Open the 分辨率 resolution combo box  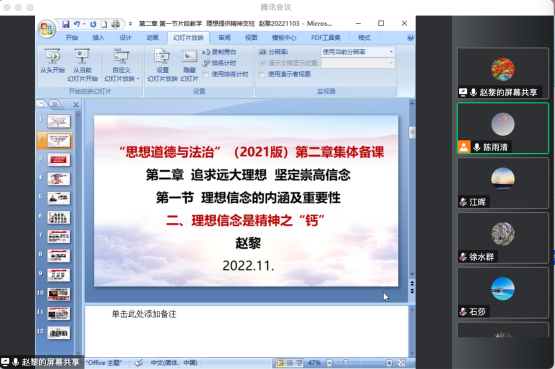click(x=358, y=52)
